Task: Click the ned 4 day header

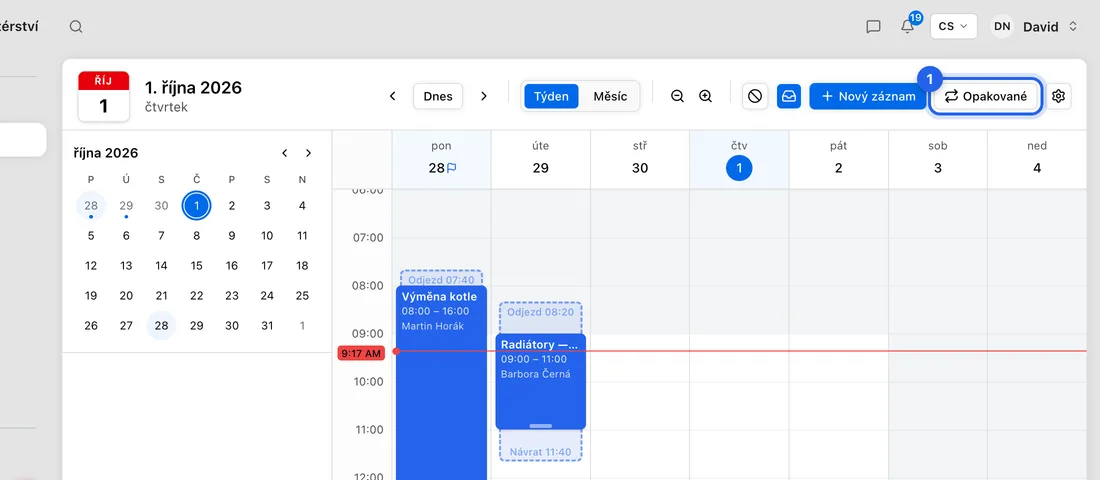Action: click(1037, 157)
